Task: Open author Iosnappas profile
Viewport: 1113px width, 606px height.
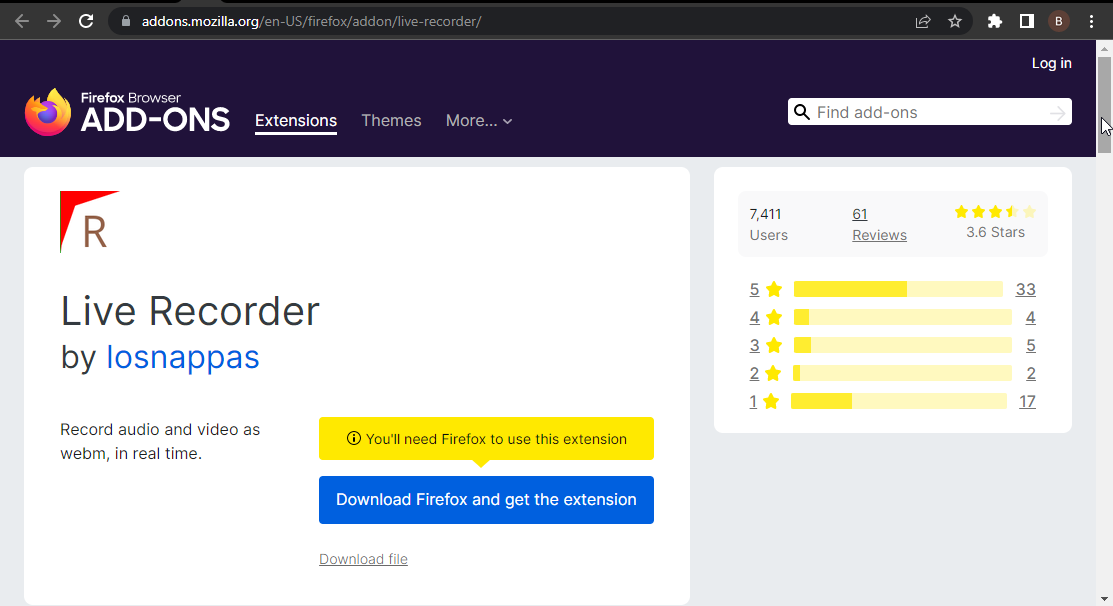Action: (x=182, y=357)
